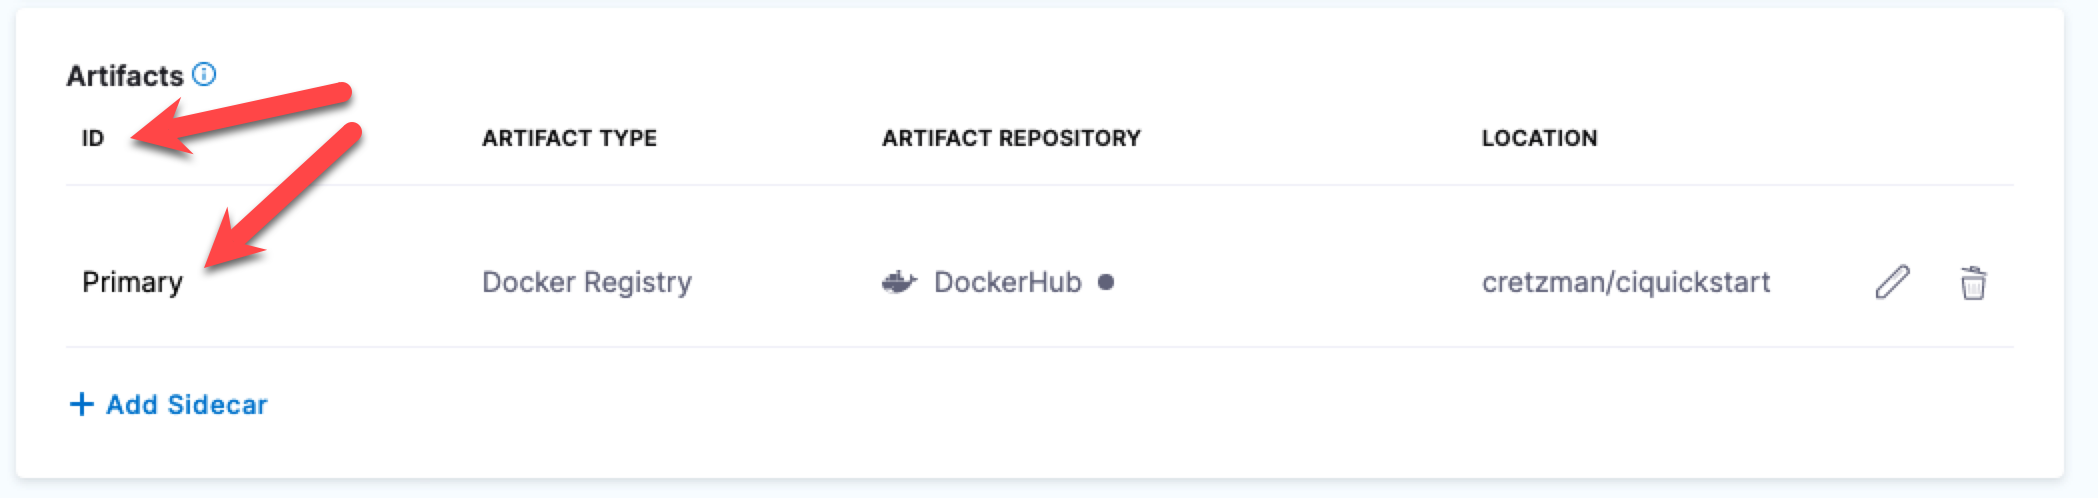Viewport: 2098px width, 498px height.
Task: Click the Docker whale icon
Action: 899,282
